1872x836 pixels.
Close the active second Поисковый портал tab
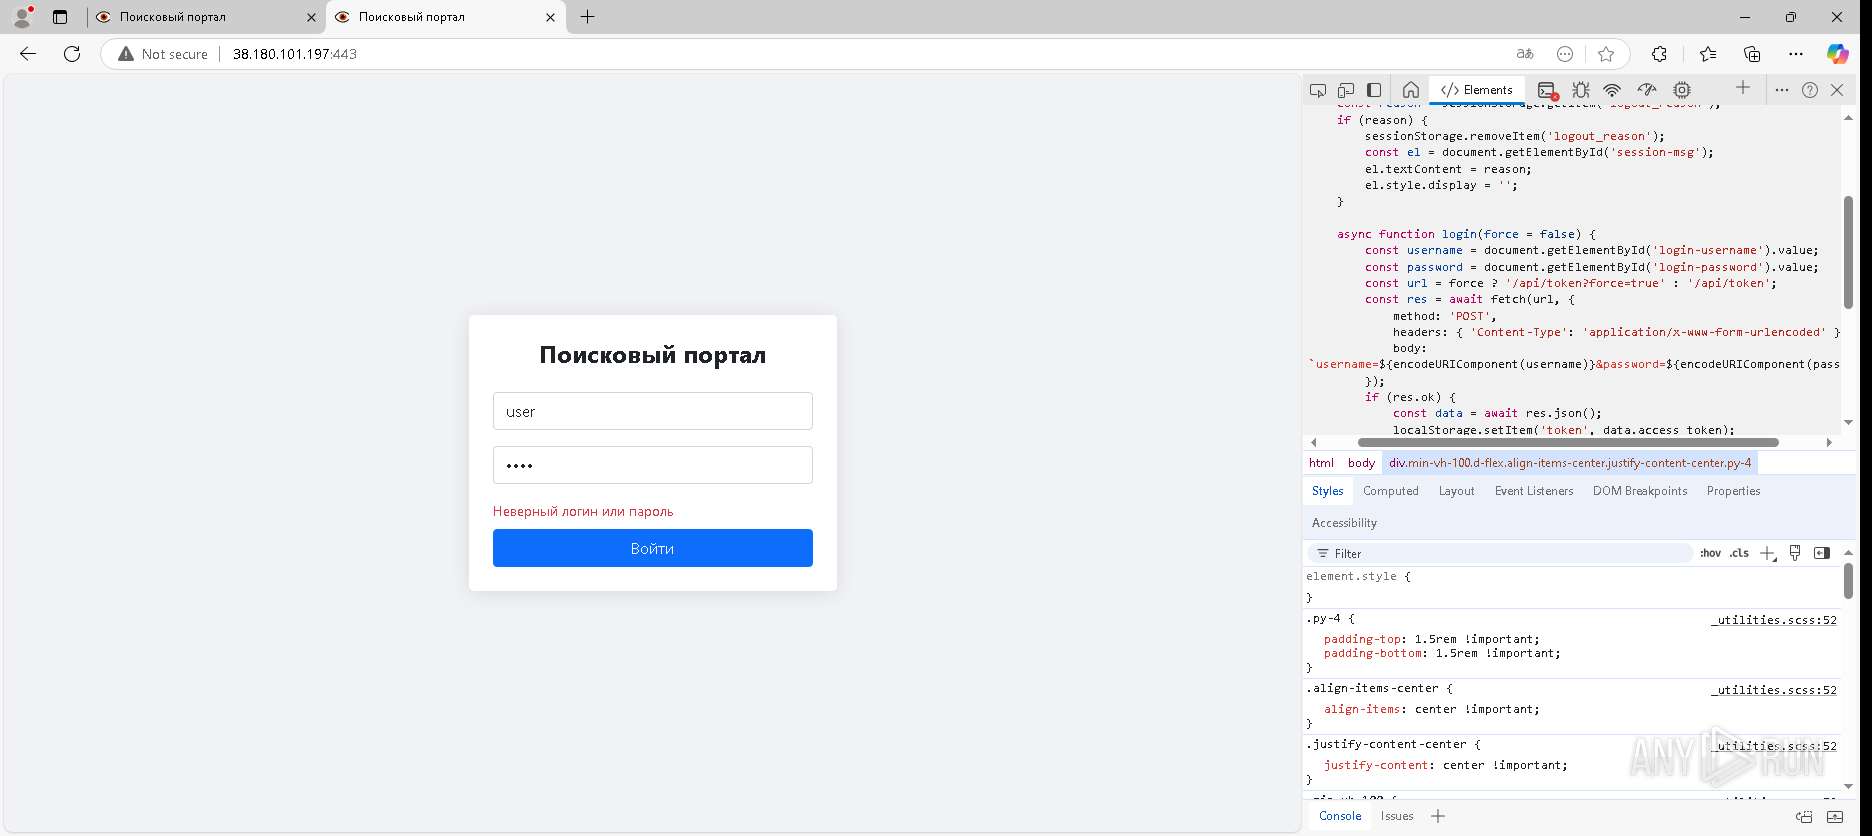[x=550, y=17]
